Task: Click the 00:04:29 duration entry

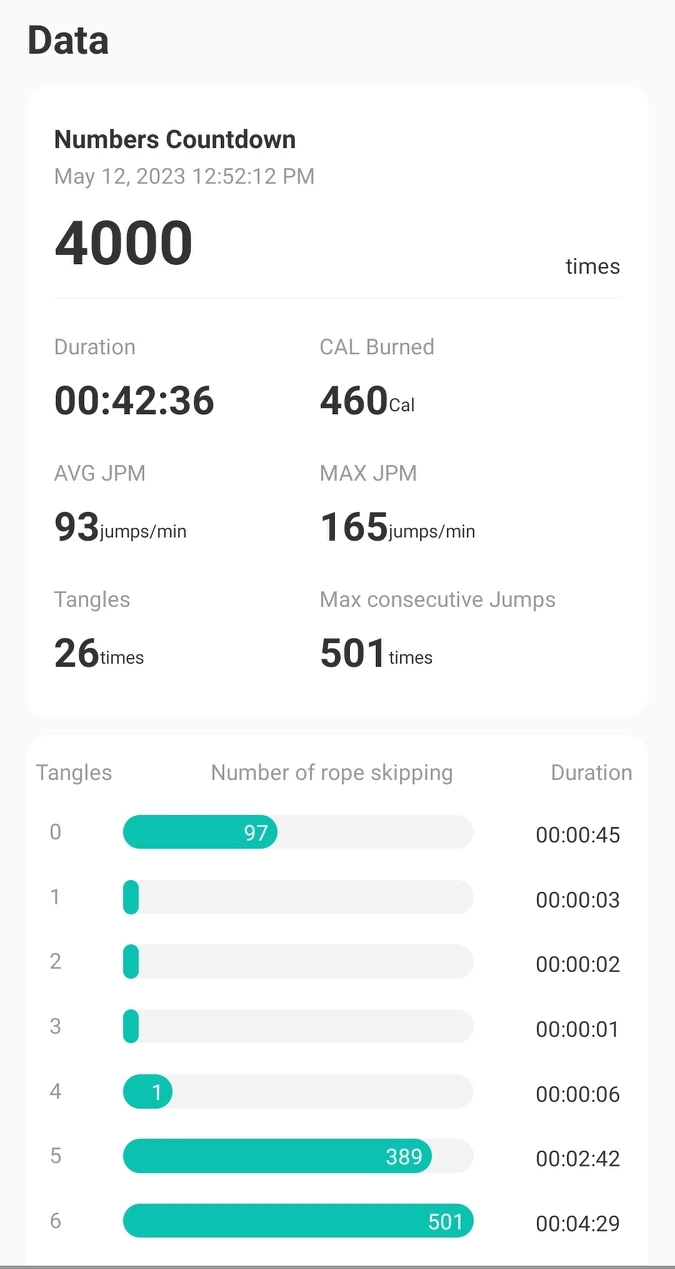Action: click(578, 1224)
